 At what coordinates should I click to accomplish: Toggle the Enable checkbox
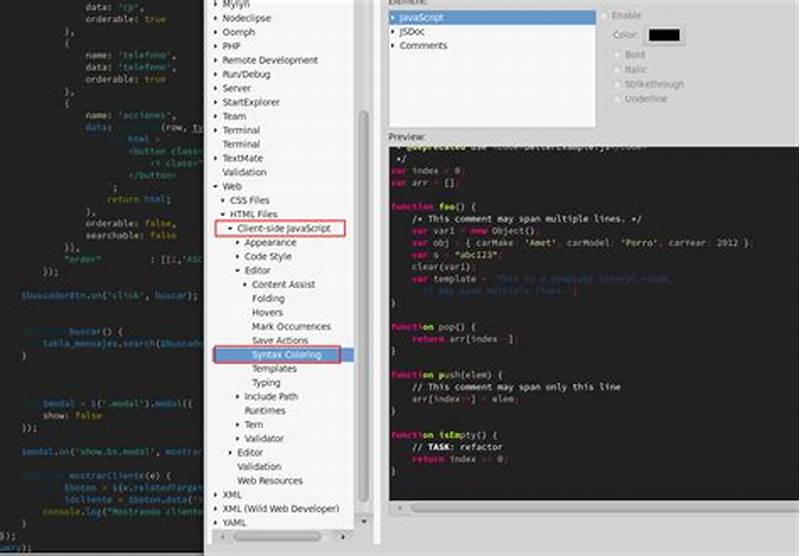605,16
